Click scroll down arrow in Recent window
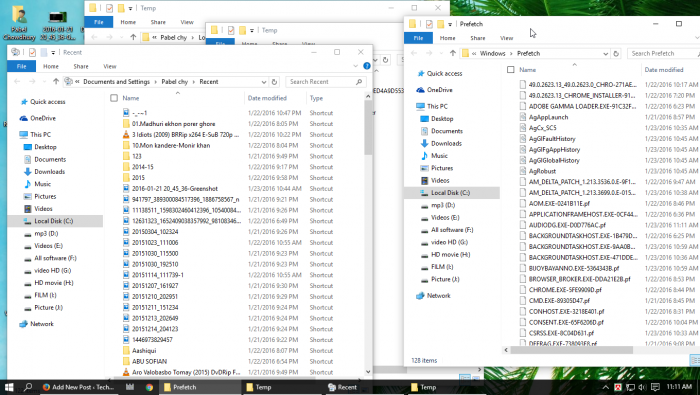 [x=368, y=372]
